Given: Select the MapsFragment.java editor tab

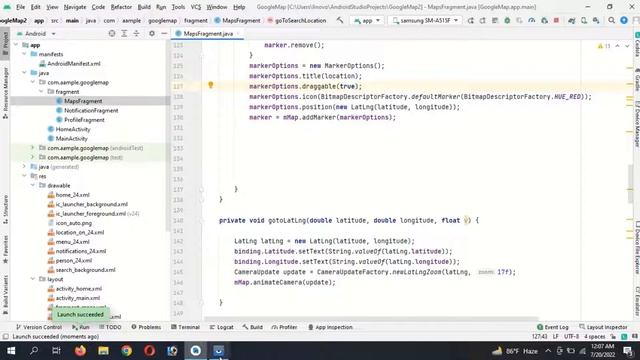Looking at the screenshot, I should click(208, 33).
